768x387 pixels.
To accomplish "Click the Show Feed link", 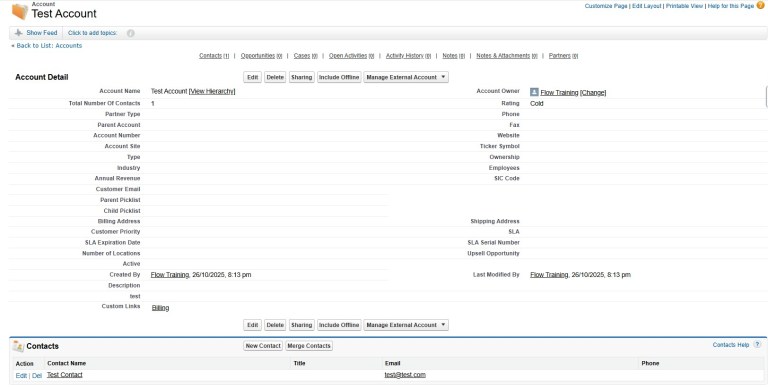I will coord(42,33).
